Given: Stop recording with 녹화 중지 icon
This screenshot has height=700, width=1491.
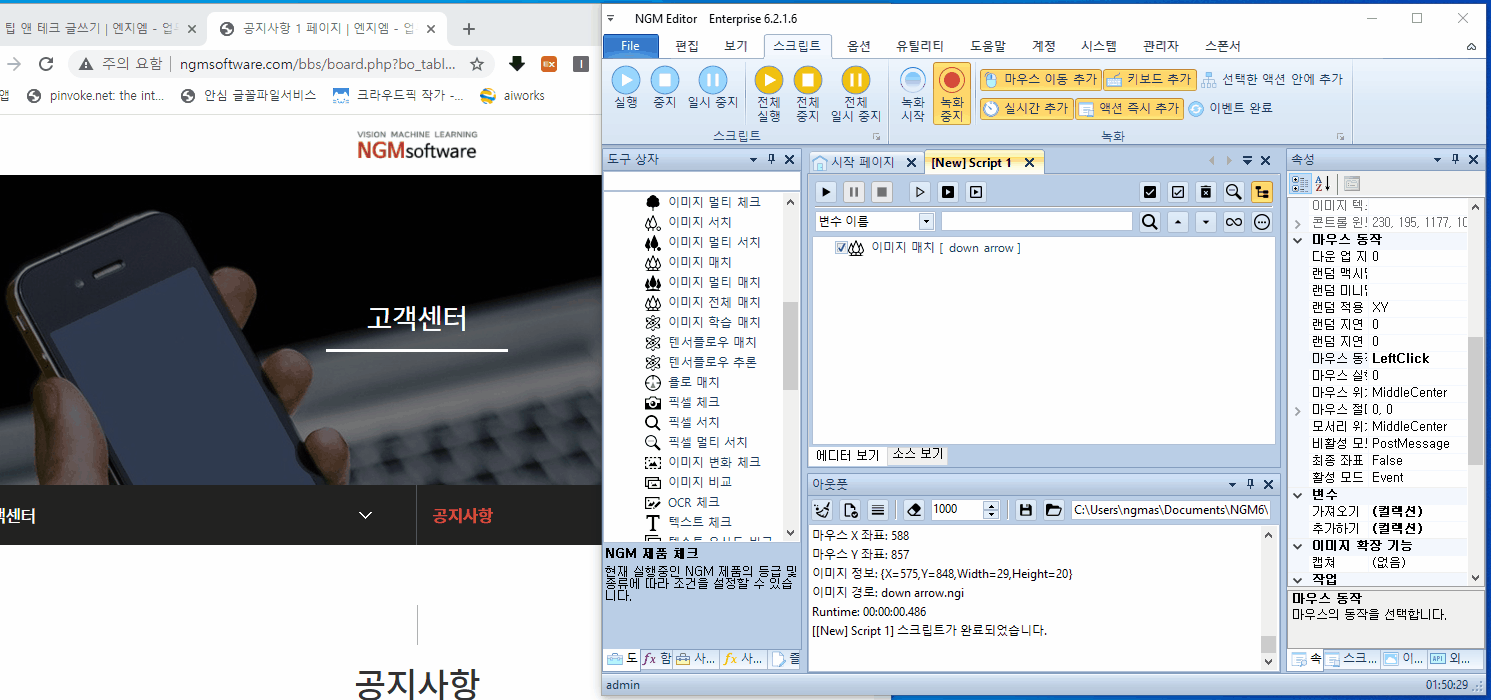Looking at the screenshot, I should pyautogui.click(x=952, y=80).
